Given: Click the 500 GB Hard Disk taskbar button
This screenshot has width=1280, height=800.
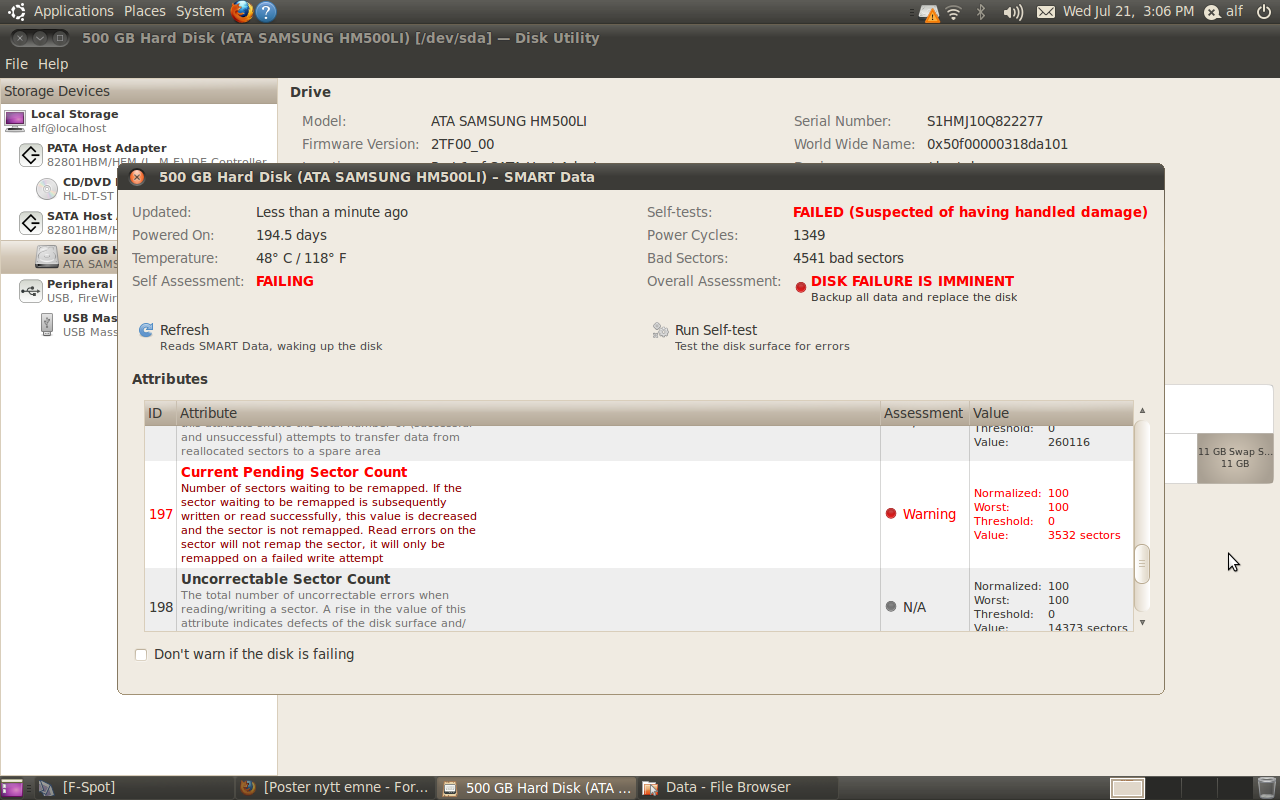Looking at the screenshot, I should pyautogui.click(x=536, y=788).
